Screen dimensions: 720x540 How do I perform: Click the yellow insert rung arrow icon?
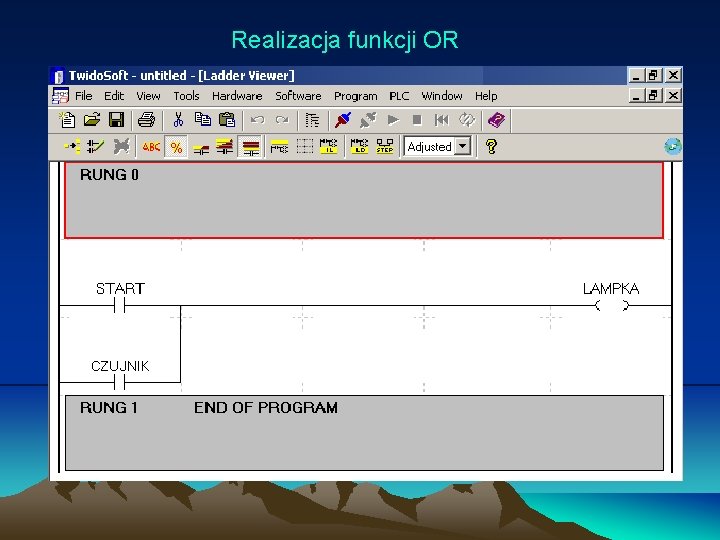tap(72, 147)
